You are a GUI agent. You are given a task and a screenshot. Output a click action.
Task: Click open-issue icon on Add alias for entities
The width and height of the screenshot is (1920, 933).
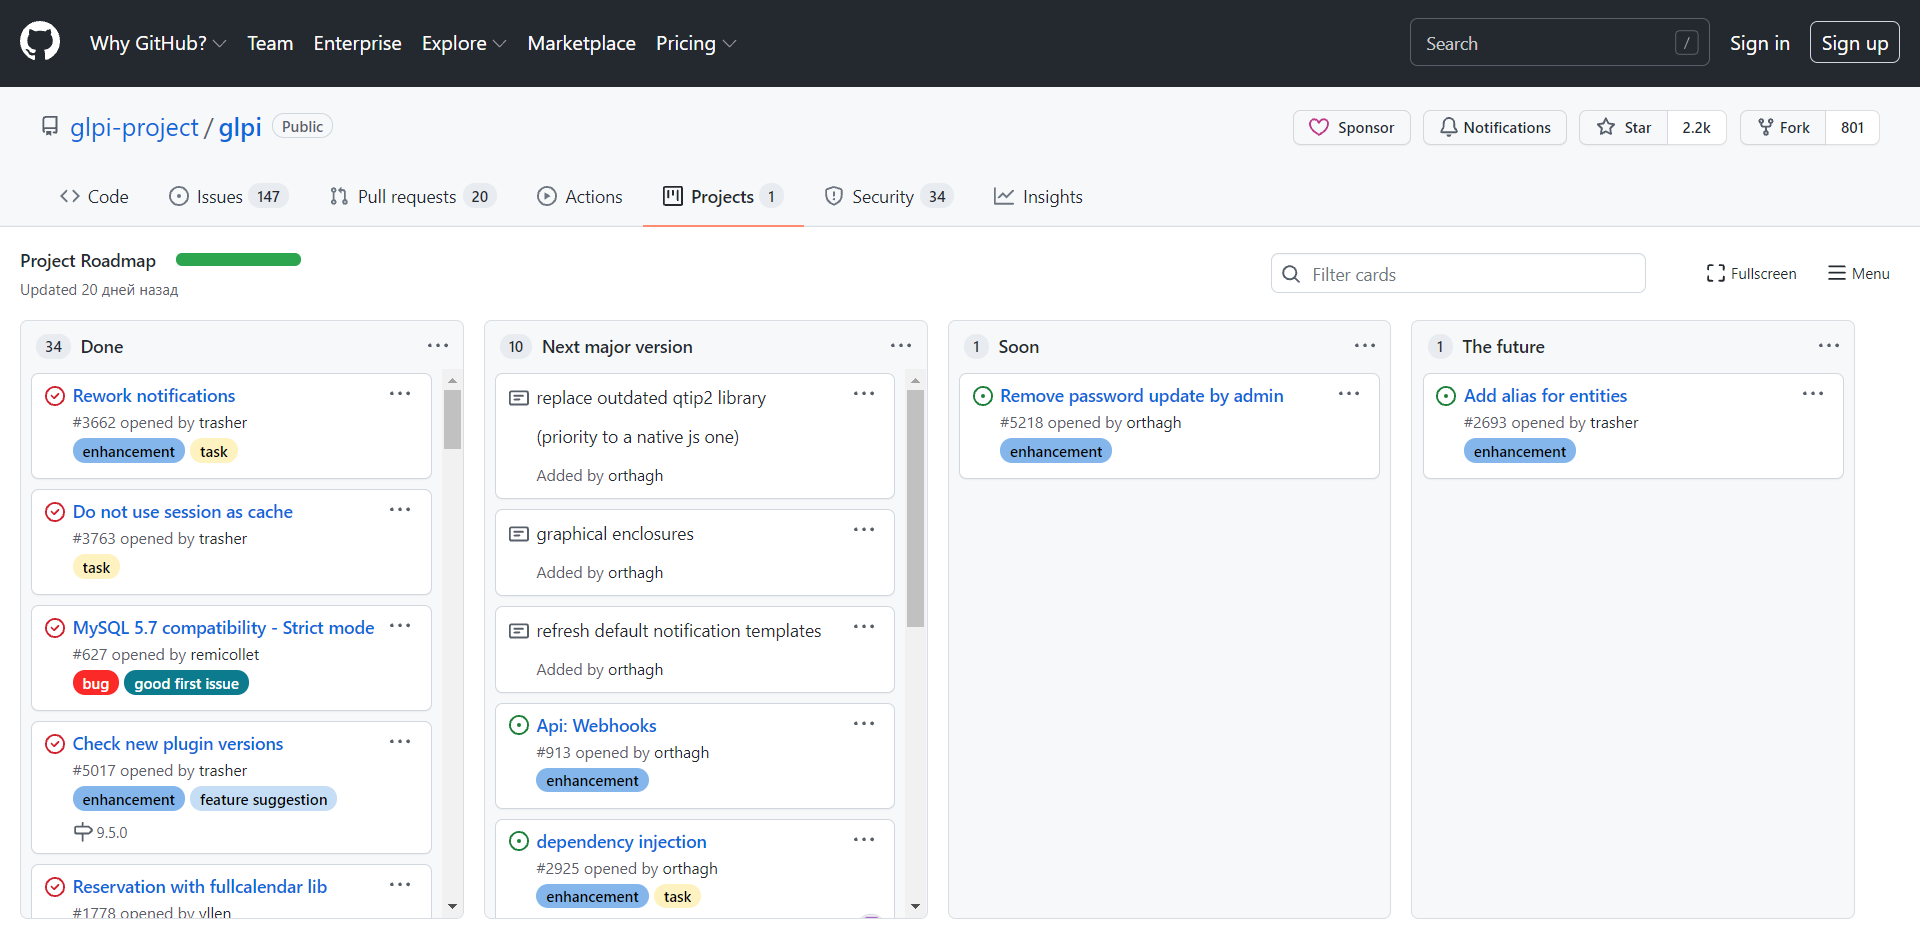click(x=1446, y=396)
